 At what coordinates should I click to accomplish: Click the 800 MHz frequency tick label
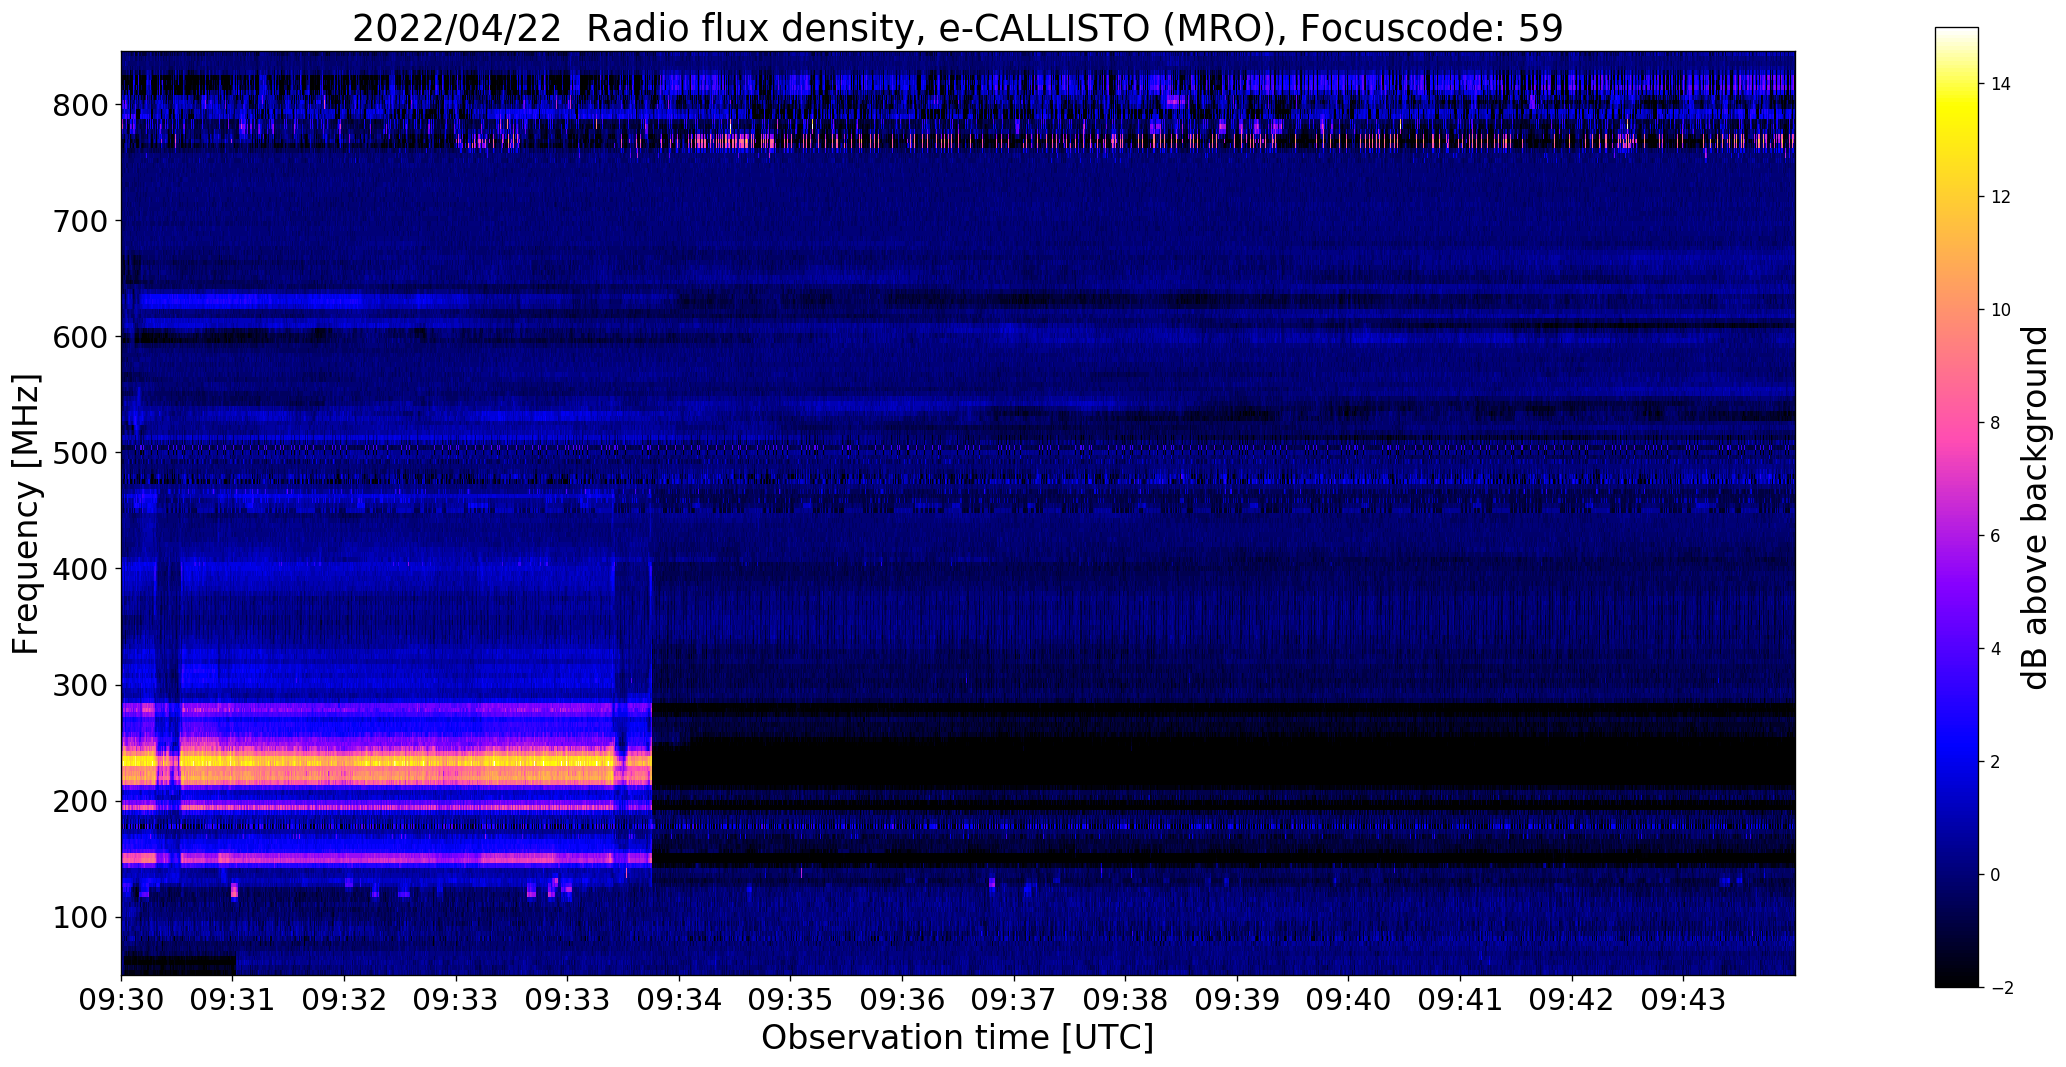point(80,105)
